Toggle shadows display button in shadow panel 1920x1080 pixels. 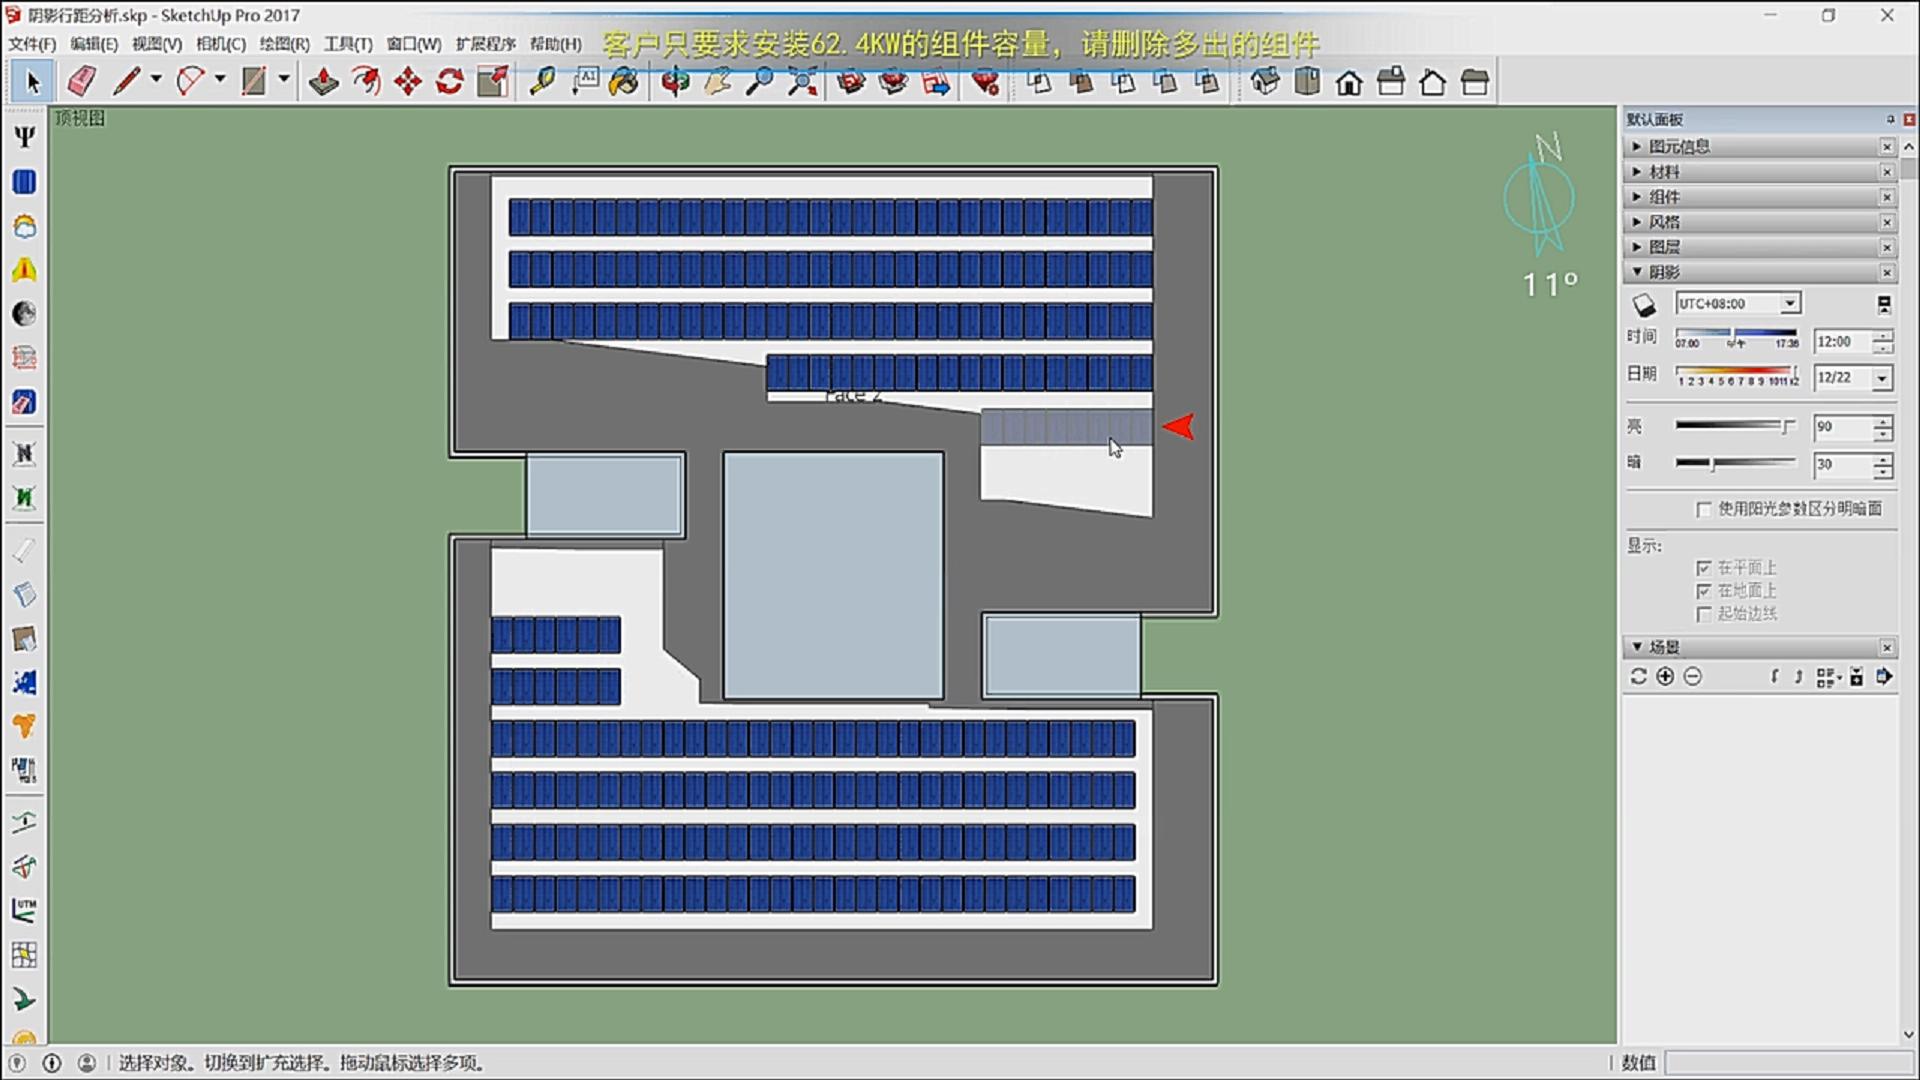tap(1644, 305)
